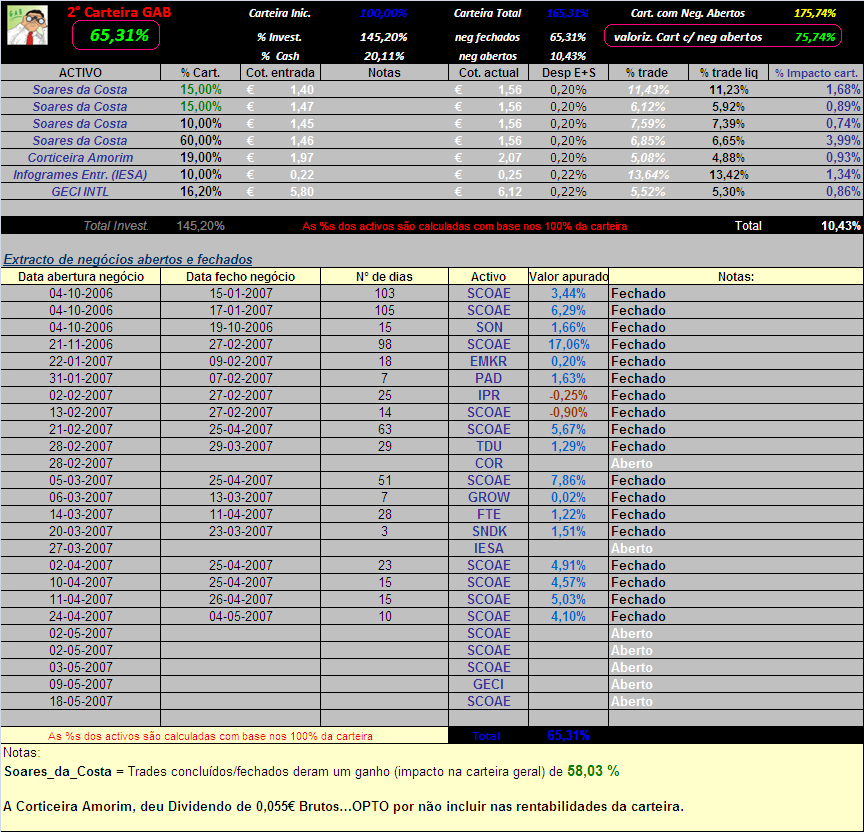Click the green 58,03 % note value
Screen dimensions: 864x832
coord(593,771)
